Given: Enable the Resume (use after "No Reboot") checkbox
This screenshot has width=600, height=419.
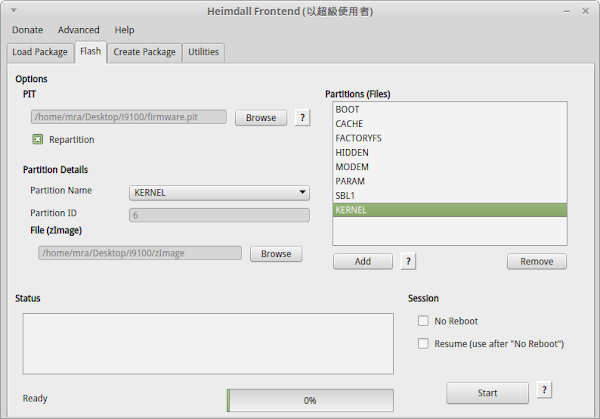Looking at the screenshot, I should click(x=423, y=343).
